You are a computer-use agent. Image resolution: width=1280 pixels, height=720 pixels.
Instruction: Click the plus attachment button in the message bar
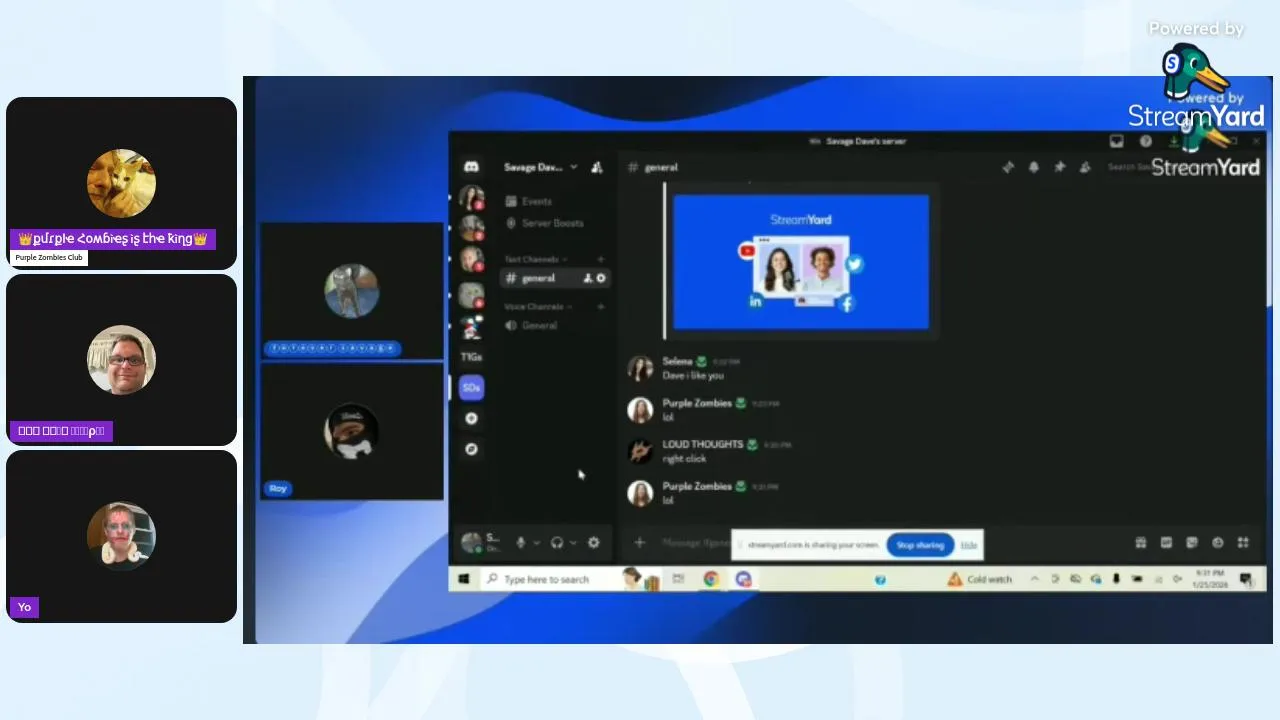click(x=640, y=542)
